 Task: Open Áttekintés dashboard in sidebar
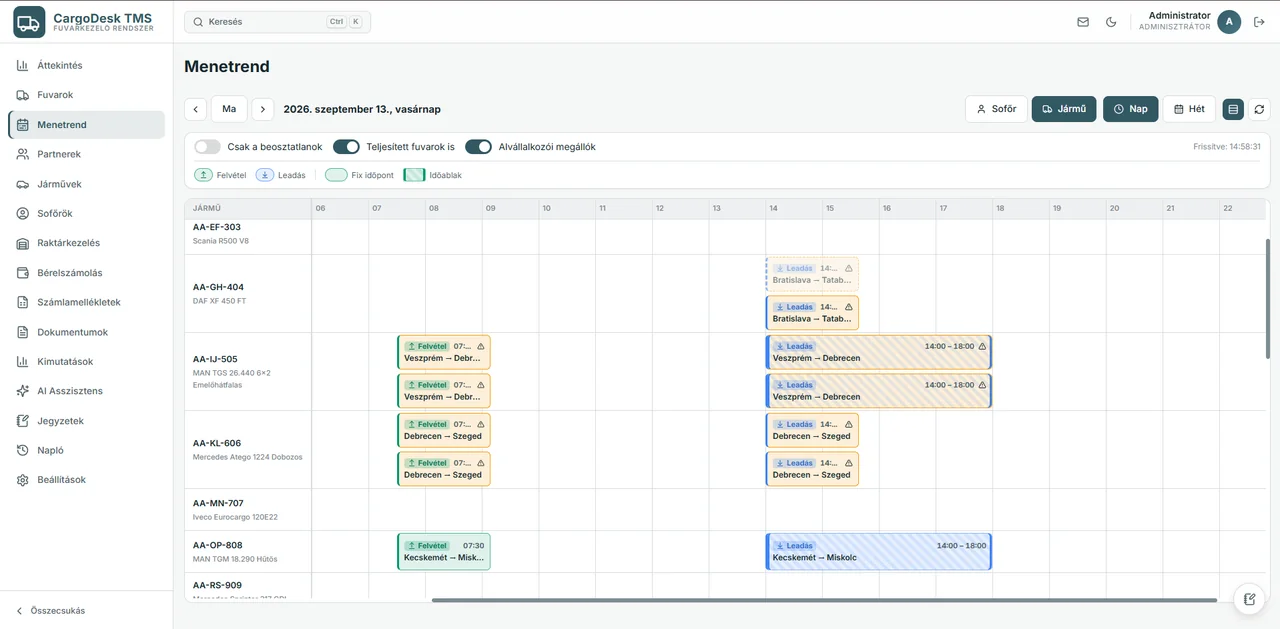(86, 66)
